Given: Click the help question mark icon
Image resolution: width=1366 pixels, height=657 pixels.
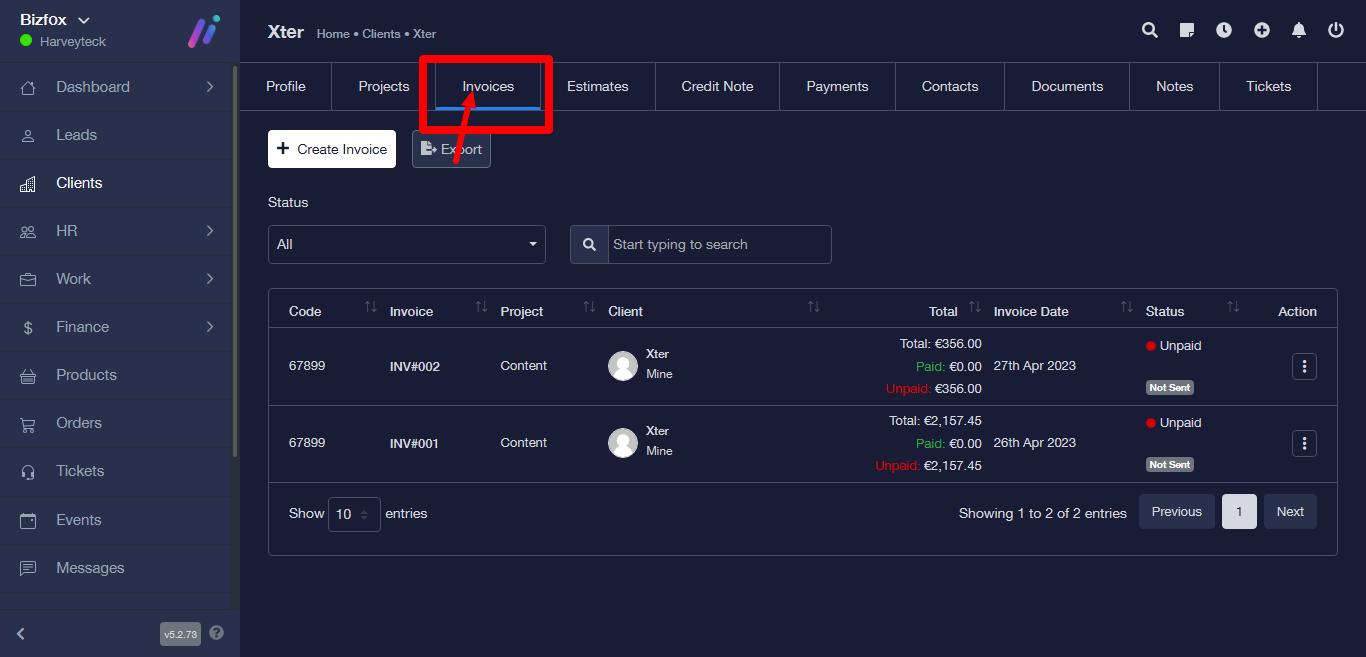Looking at the screenshot, I should (x=217, y=633).
